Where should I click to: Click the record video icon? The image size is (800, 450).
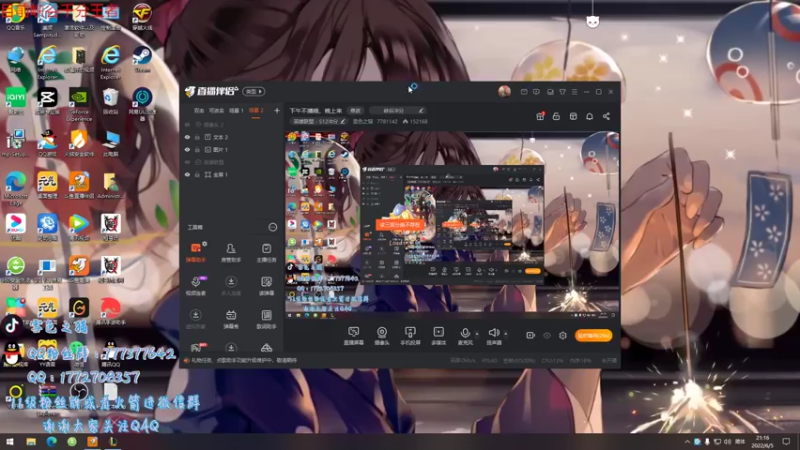(x=530, y=335)
